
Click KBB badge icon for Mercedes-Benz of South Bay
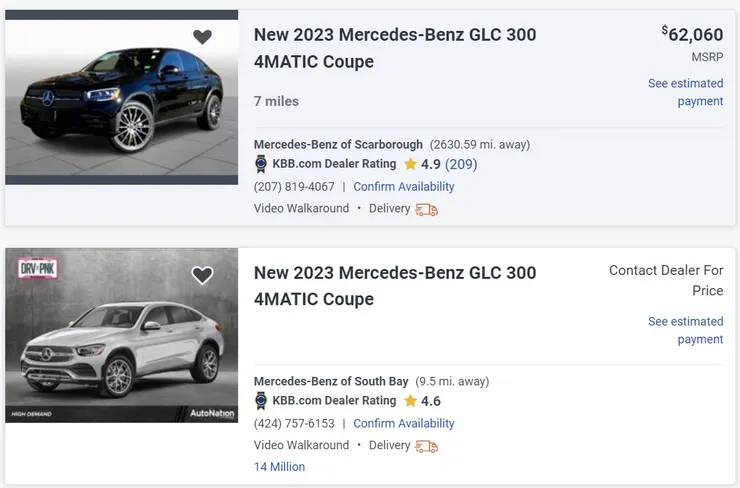(261, 401)
